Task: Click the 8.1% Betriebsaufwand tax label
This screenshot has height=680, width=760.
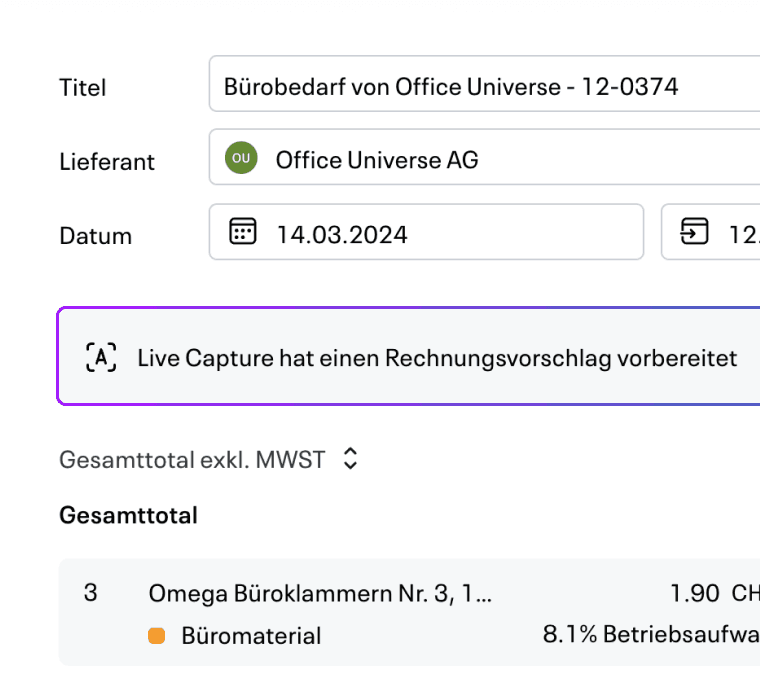Action: pos(651,634)
